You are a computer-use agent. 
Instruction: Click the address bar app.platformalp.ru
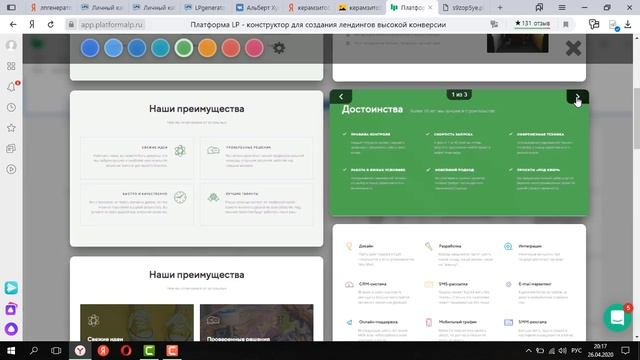(x=111, y=24)
